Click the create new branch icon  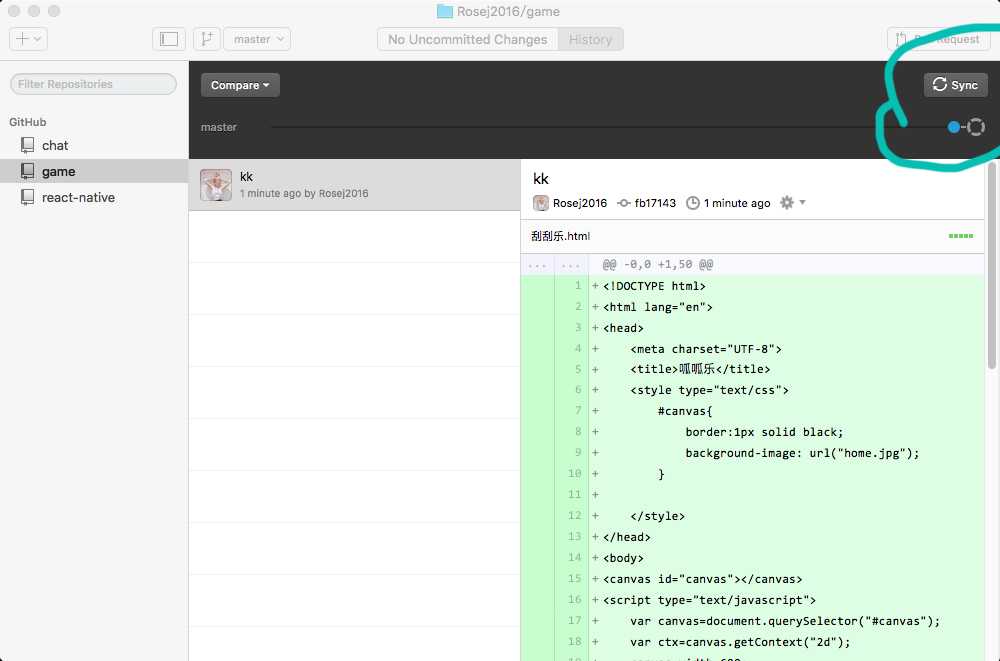pyautogui.click(x=207, y=39)
